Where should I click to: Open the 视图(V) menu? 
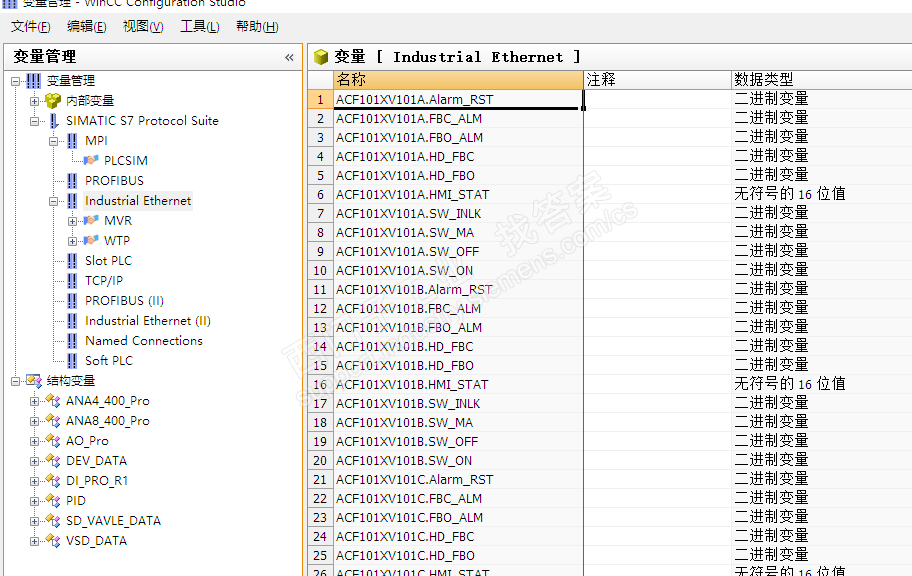point(143,26)
